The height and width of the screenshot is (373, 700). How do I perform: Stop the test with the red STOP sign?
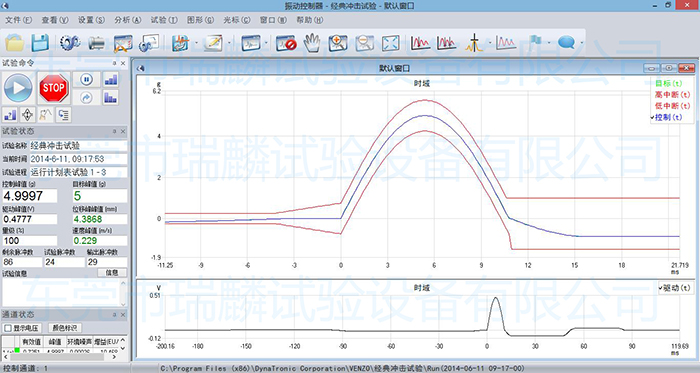tap(54, 88)
